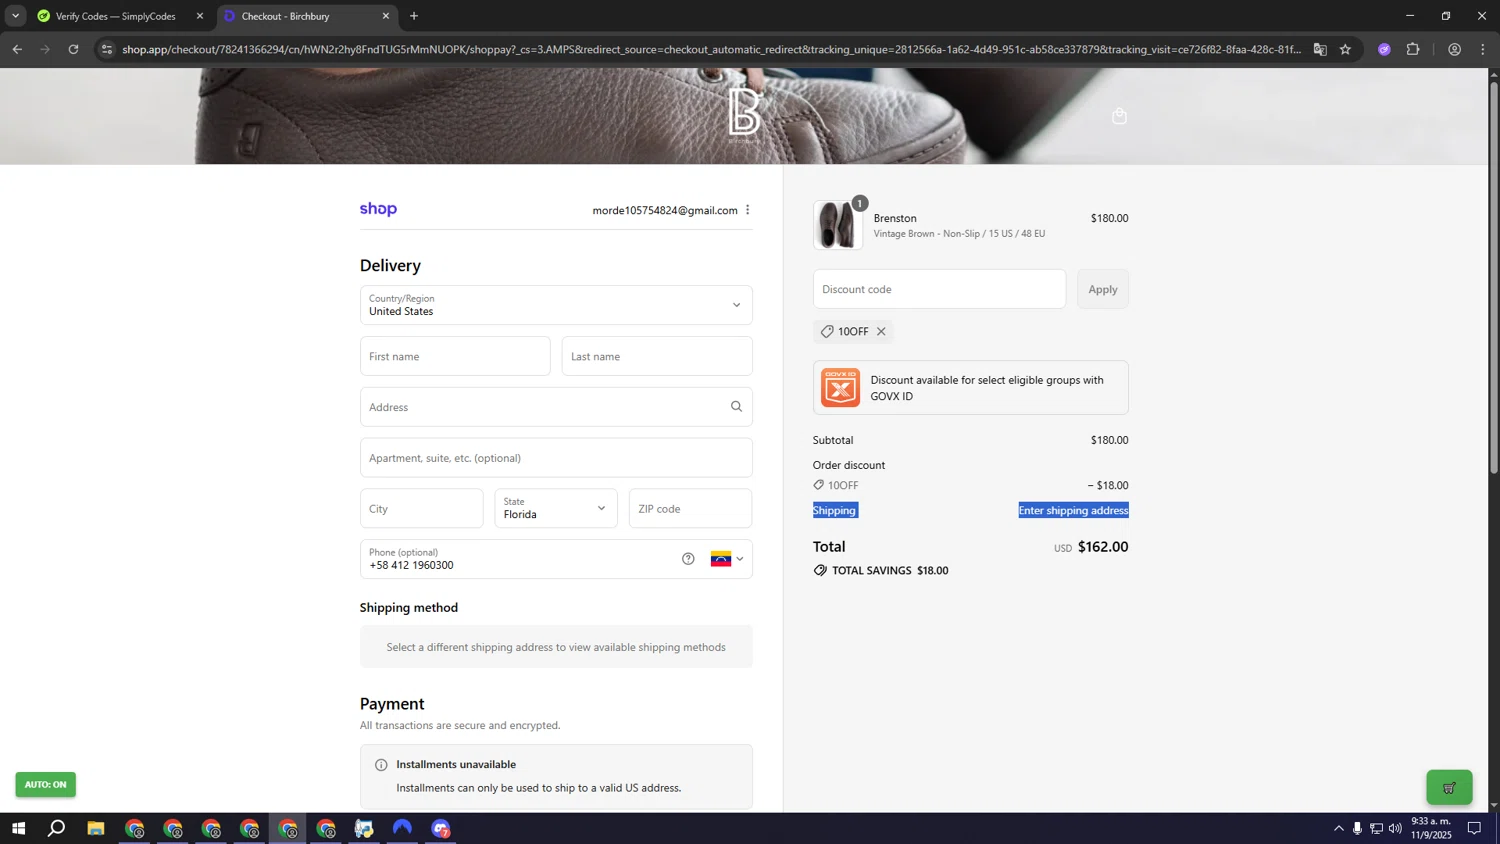Open the purple extension icon in toolbar

click(x=1384, y=49)
